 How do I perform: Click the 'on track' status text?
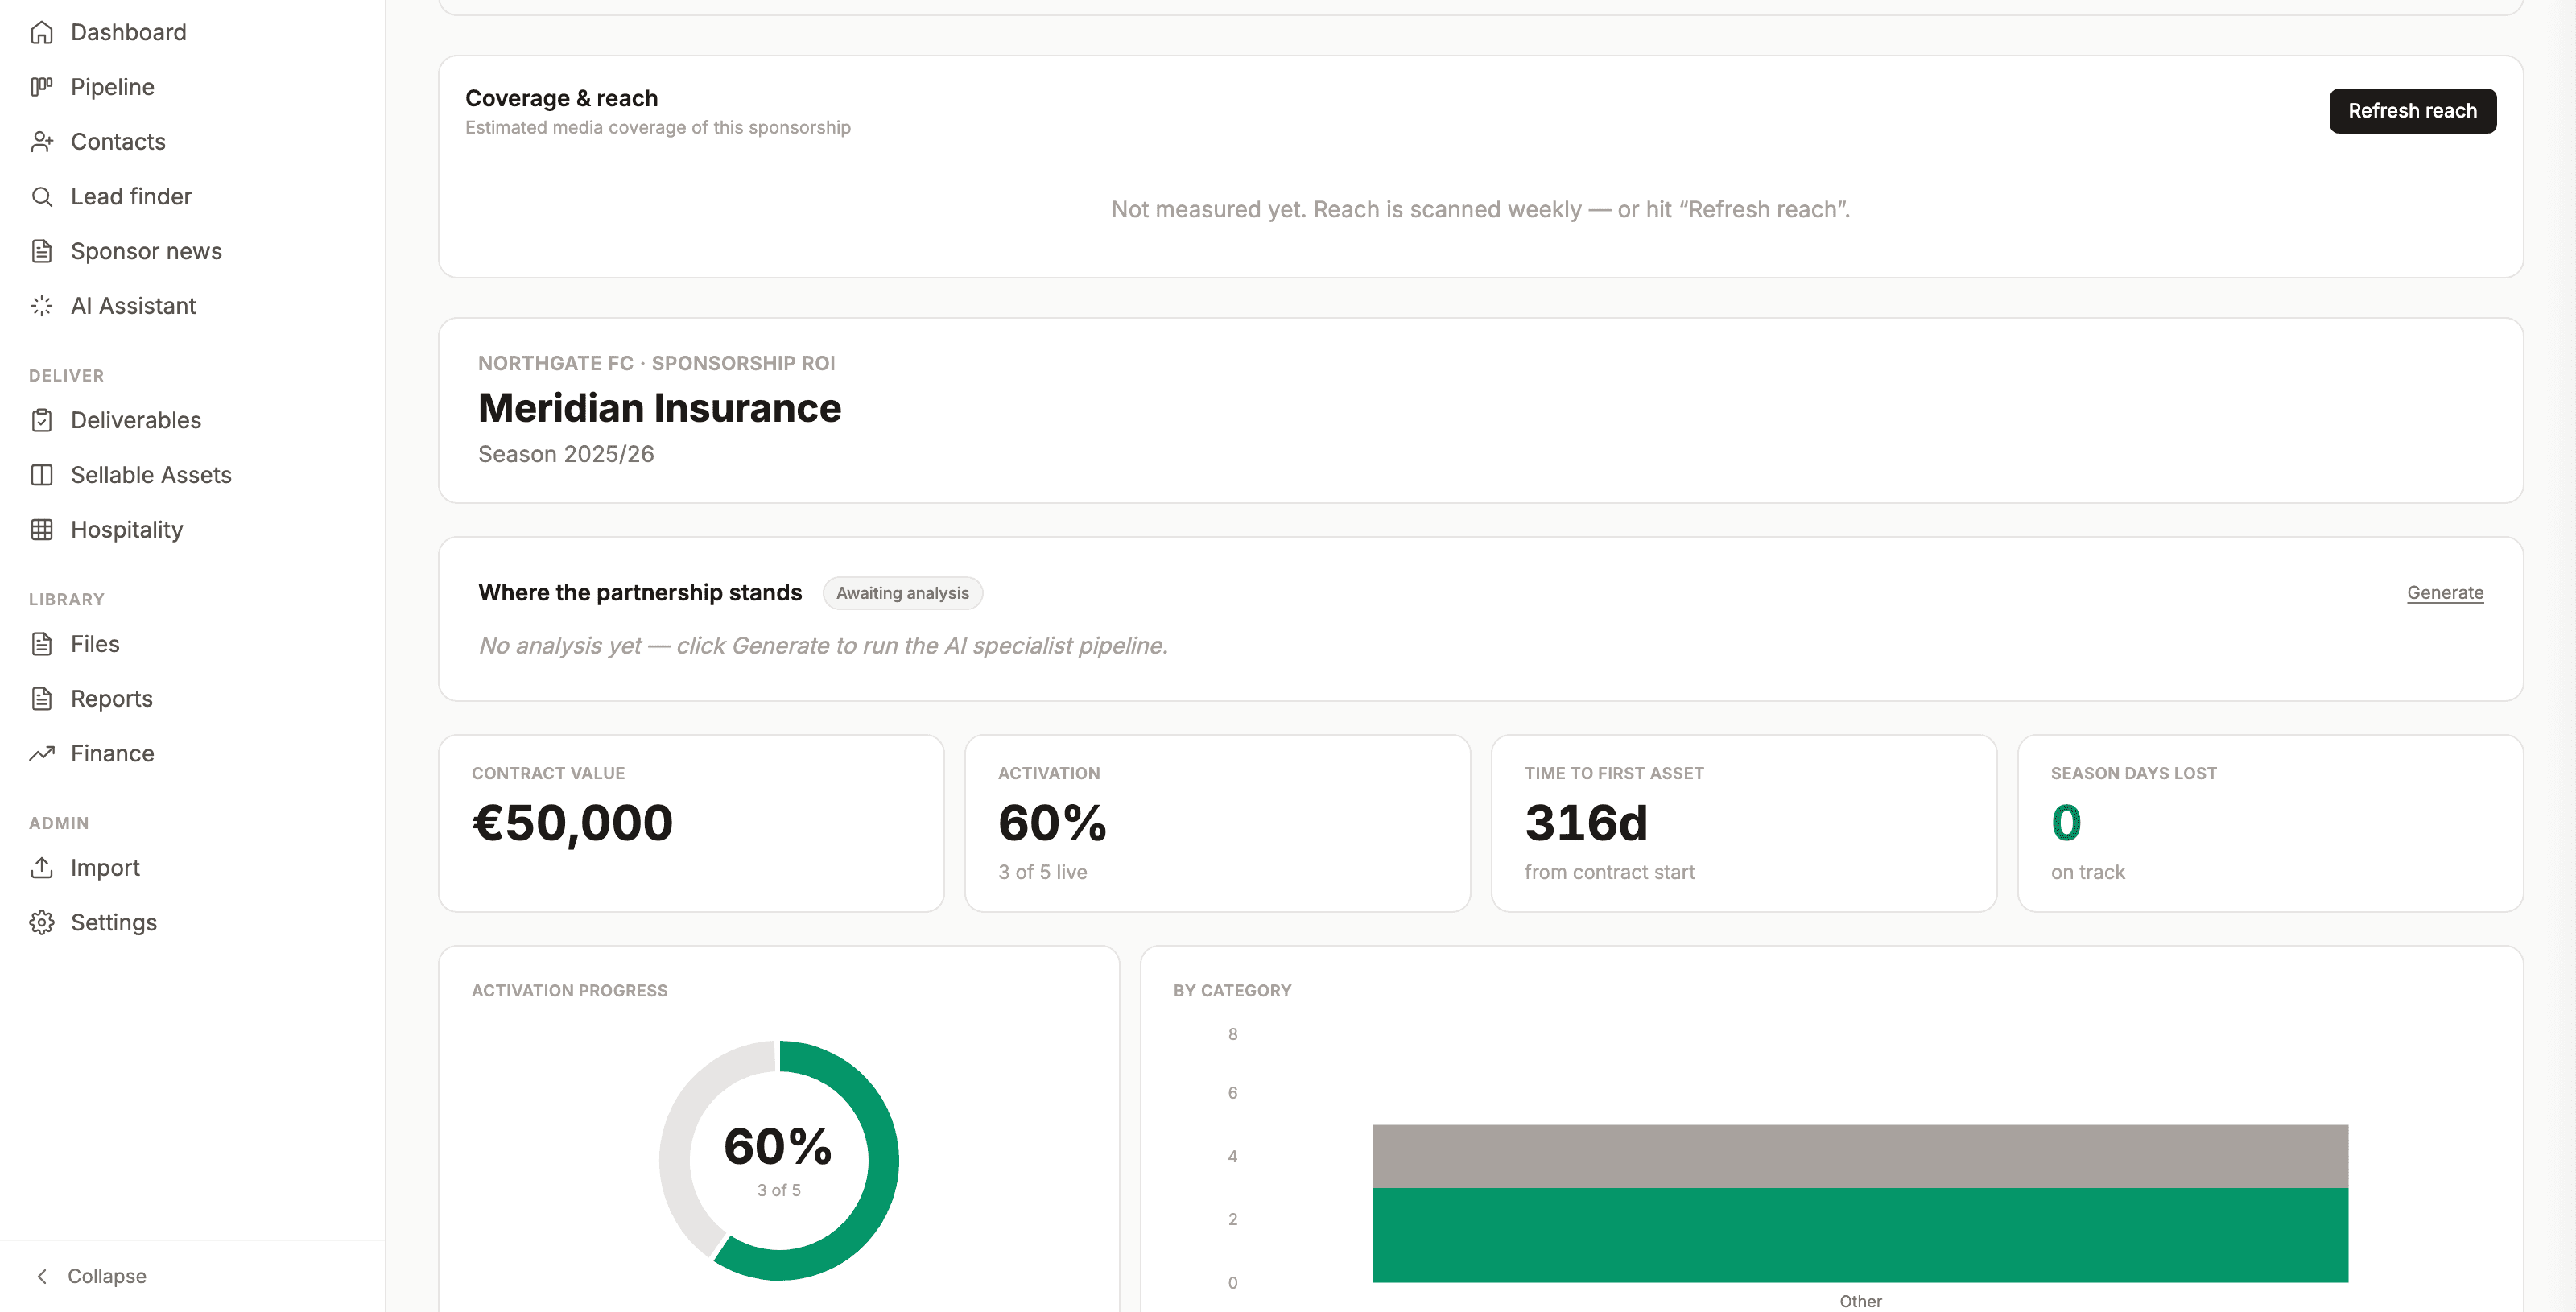click(2088, 872)
